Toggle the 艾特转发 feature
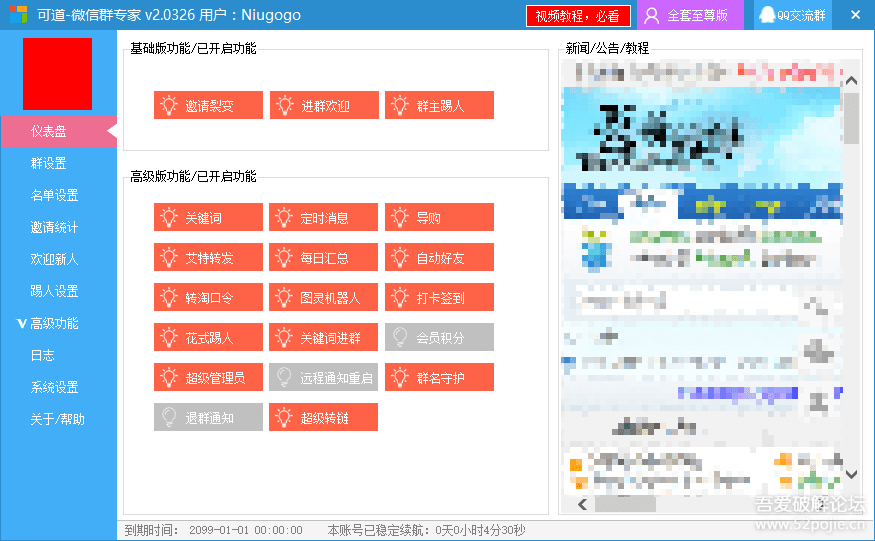Viewport: 875px width, 541px height. coord(208,257)
